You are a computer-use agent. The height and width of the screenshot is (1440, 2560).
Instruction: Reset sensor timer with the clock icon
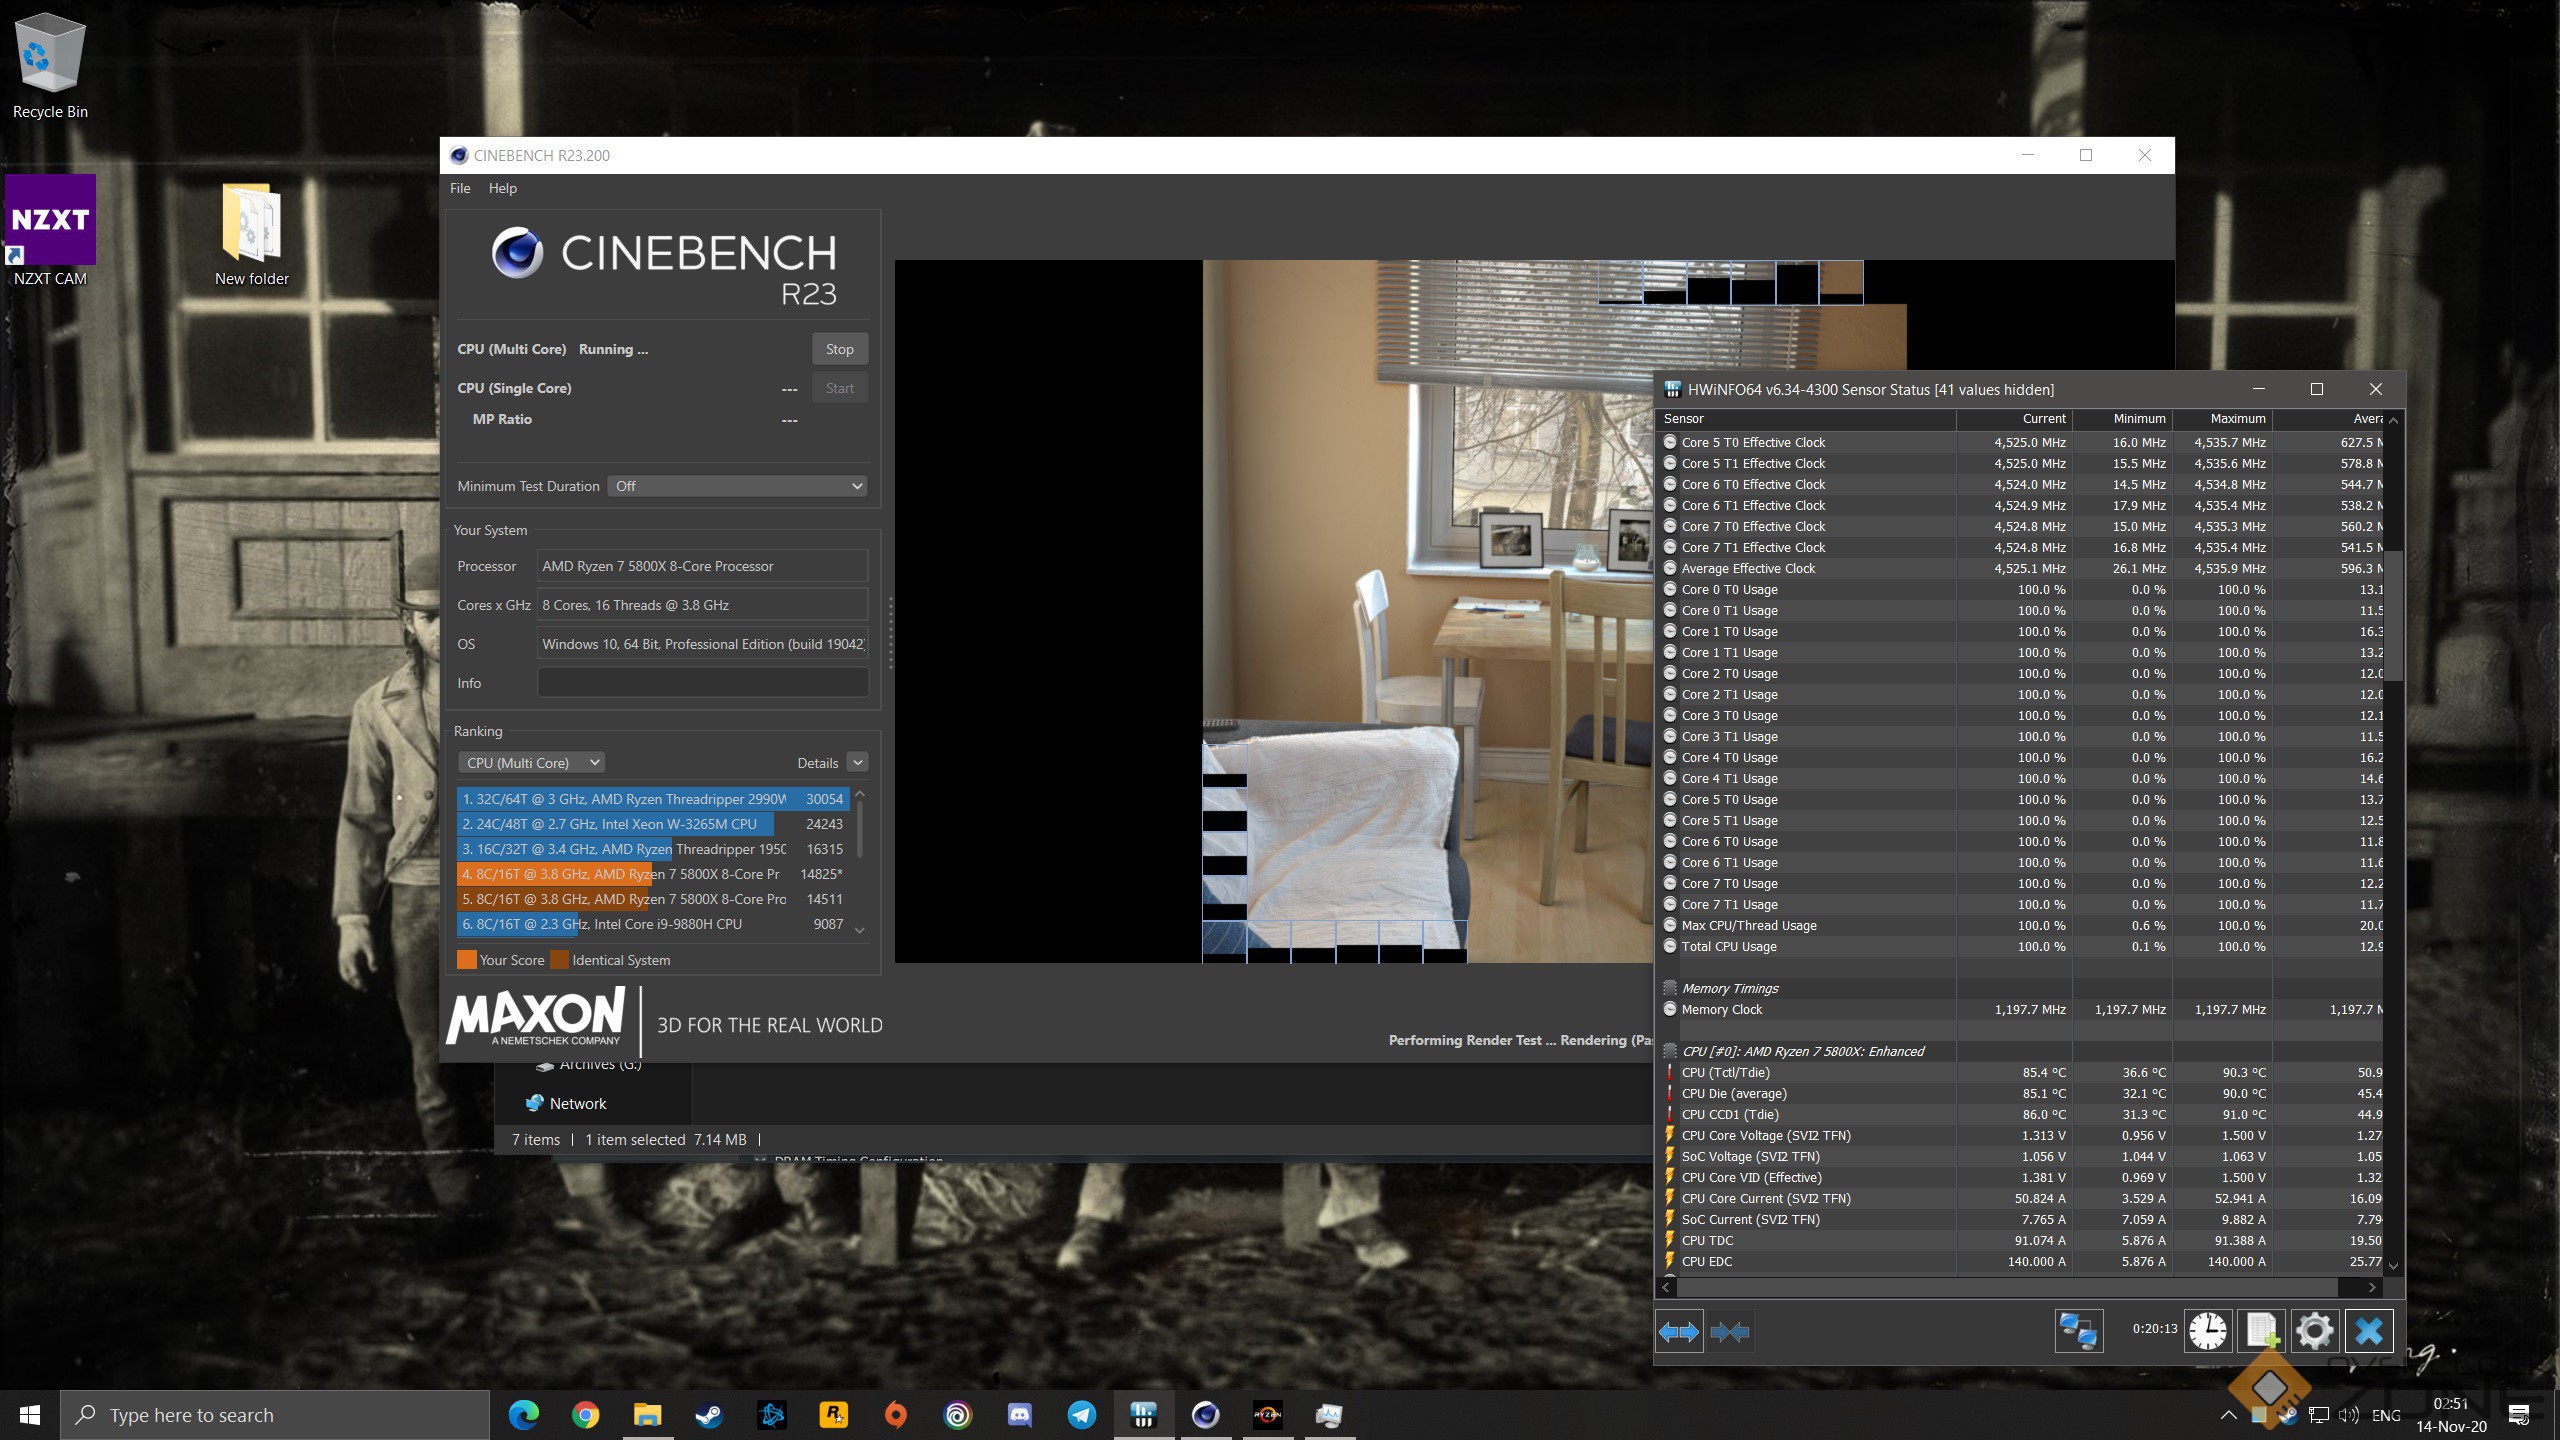2207,1331
